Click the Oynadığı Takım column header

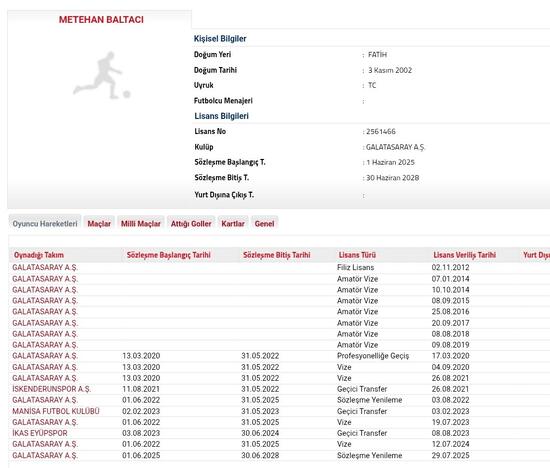pyautogui.click(x=39, y=255)
